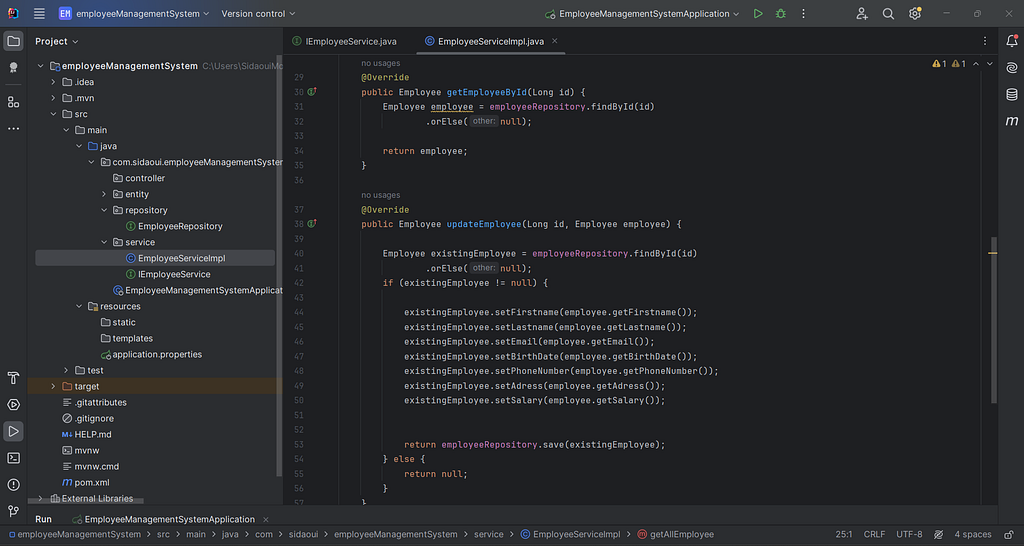Open the Commit tool window icon
The width and height of the screenshot is (1024, 546).
point(13,68)
